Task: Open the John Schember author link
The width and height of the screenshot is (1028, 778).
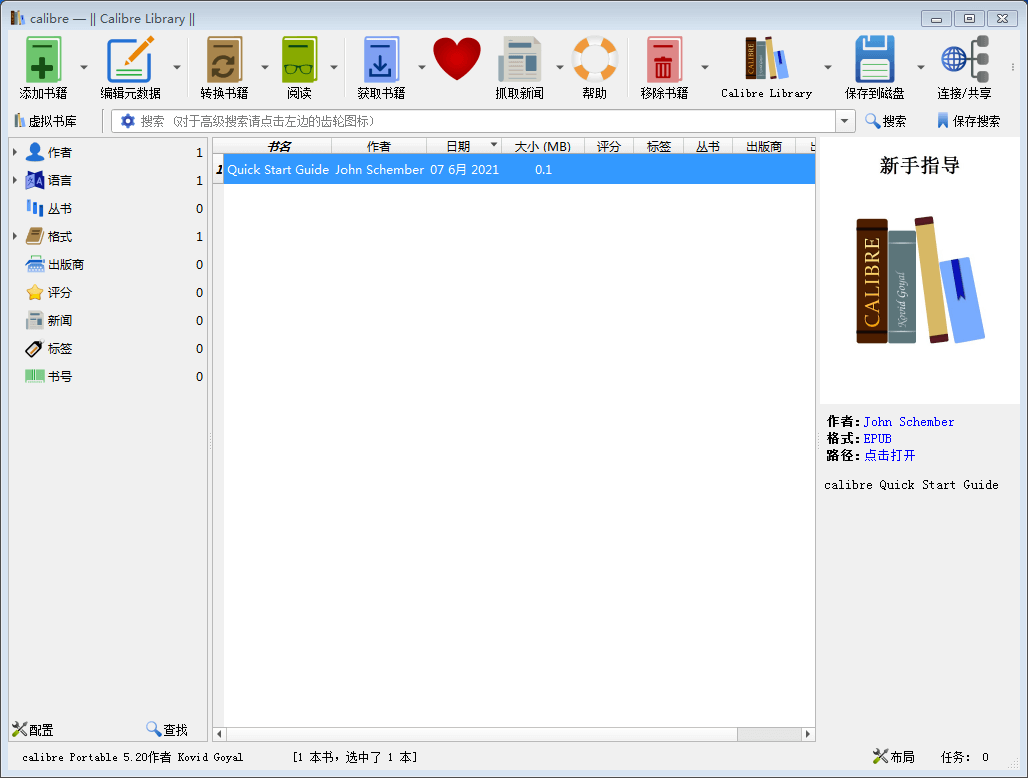Action: click(909, 422)
